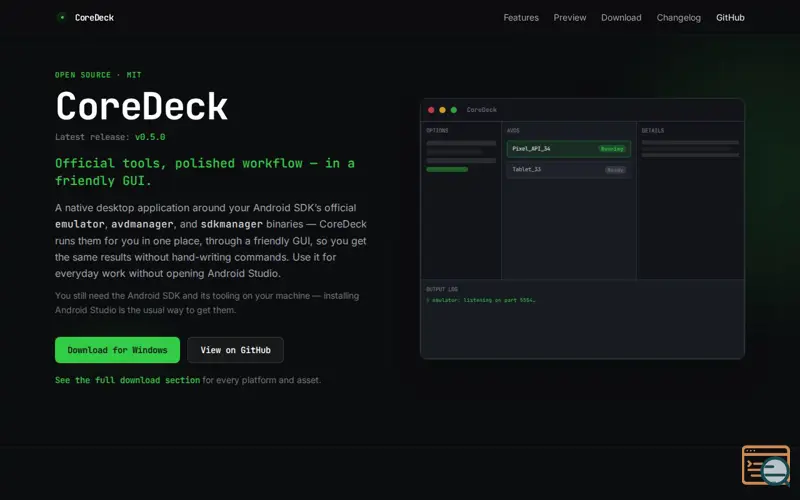This screenshot has height=500, width=800.
Task: Click the Download for Windows button
Action: click(x=117, y=350)
